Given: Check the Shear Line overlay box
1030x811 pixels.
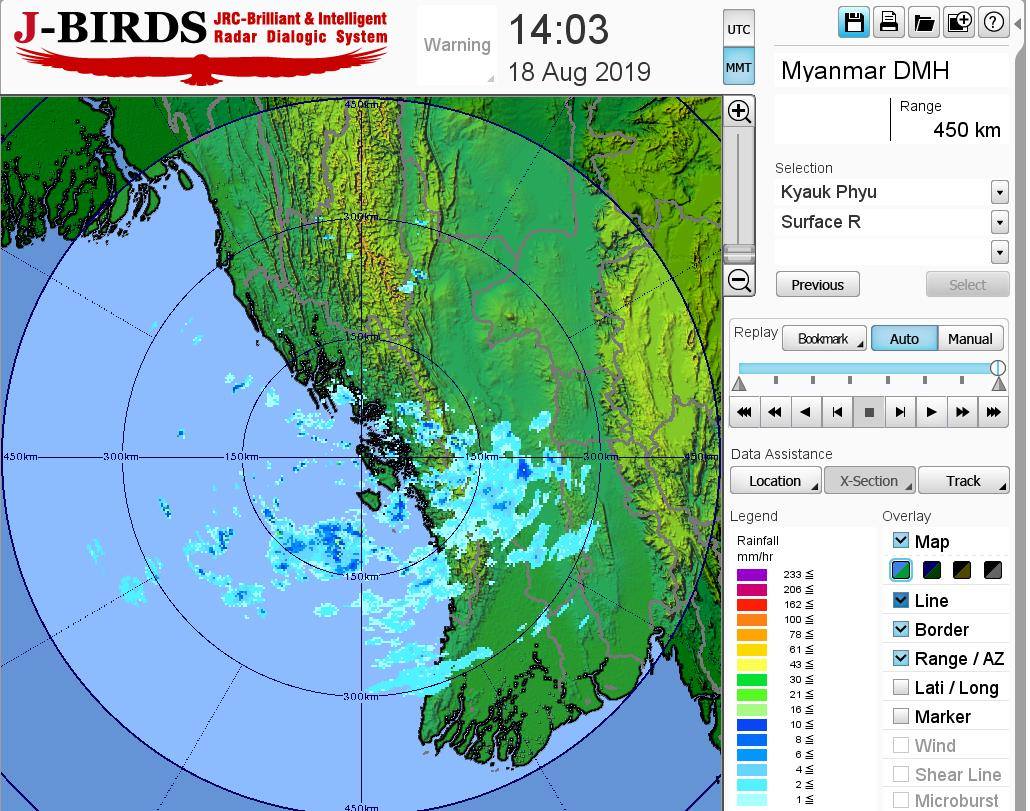Looking at the screenshot, I should coord(901,774).
